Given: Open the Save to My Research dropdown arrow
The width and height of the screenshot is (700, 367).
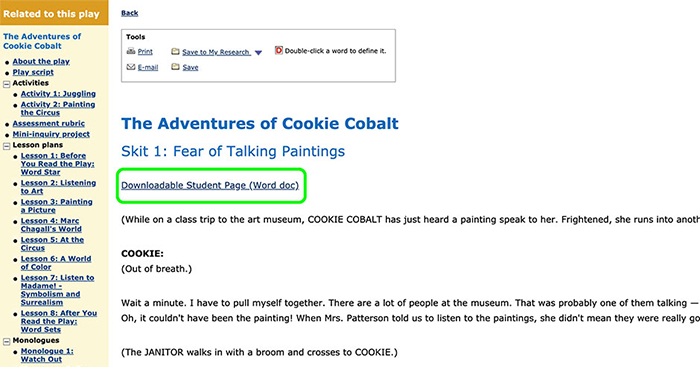Looking at the screenshot, I should 258,53.
